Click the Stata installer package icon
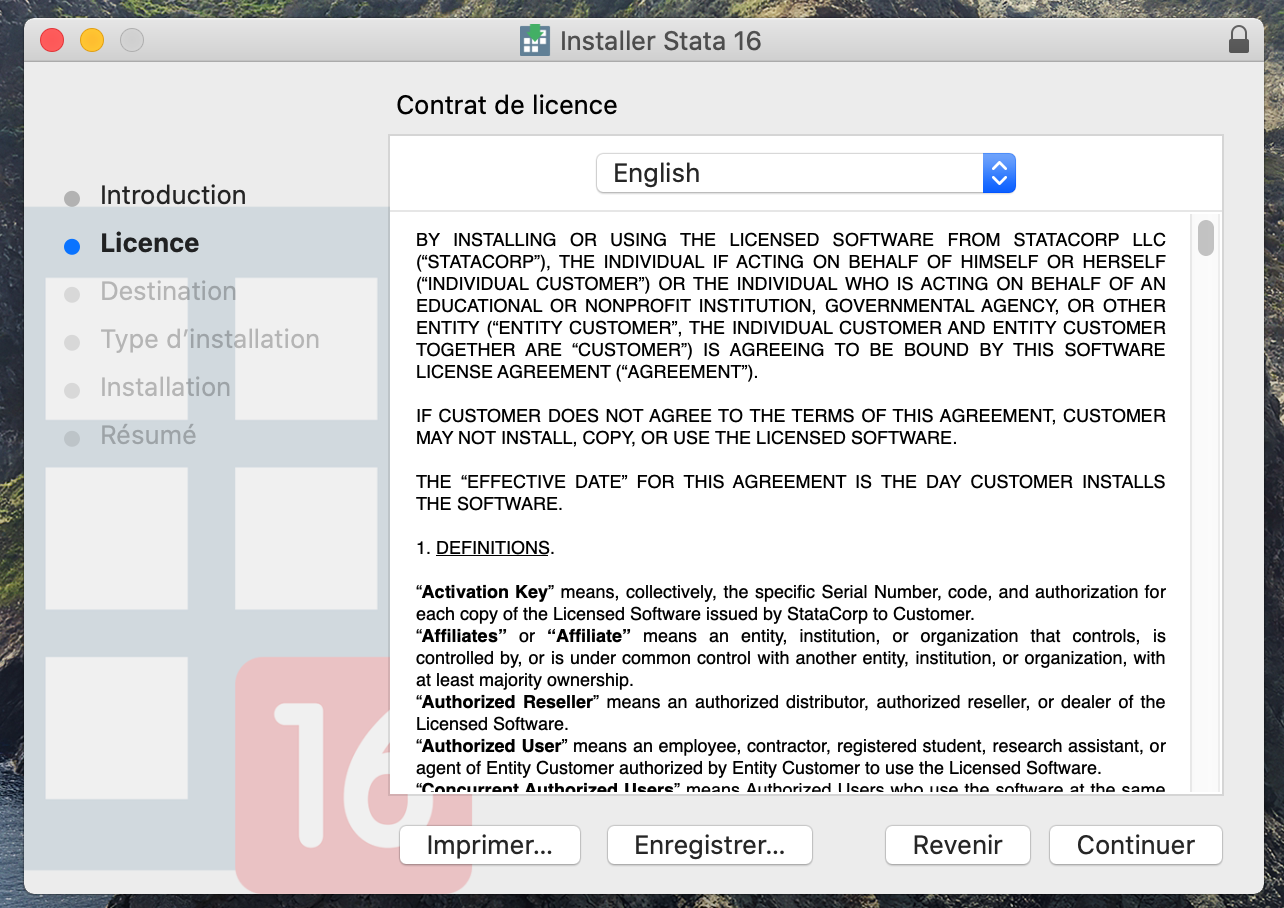 point(535,40)
